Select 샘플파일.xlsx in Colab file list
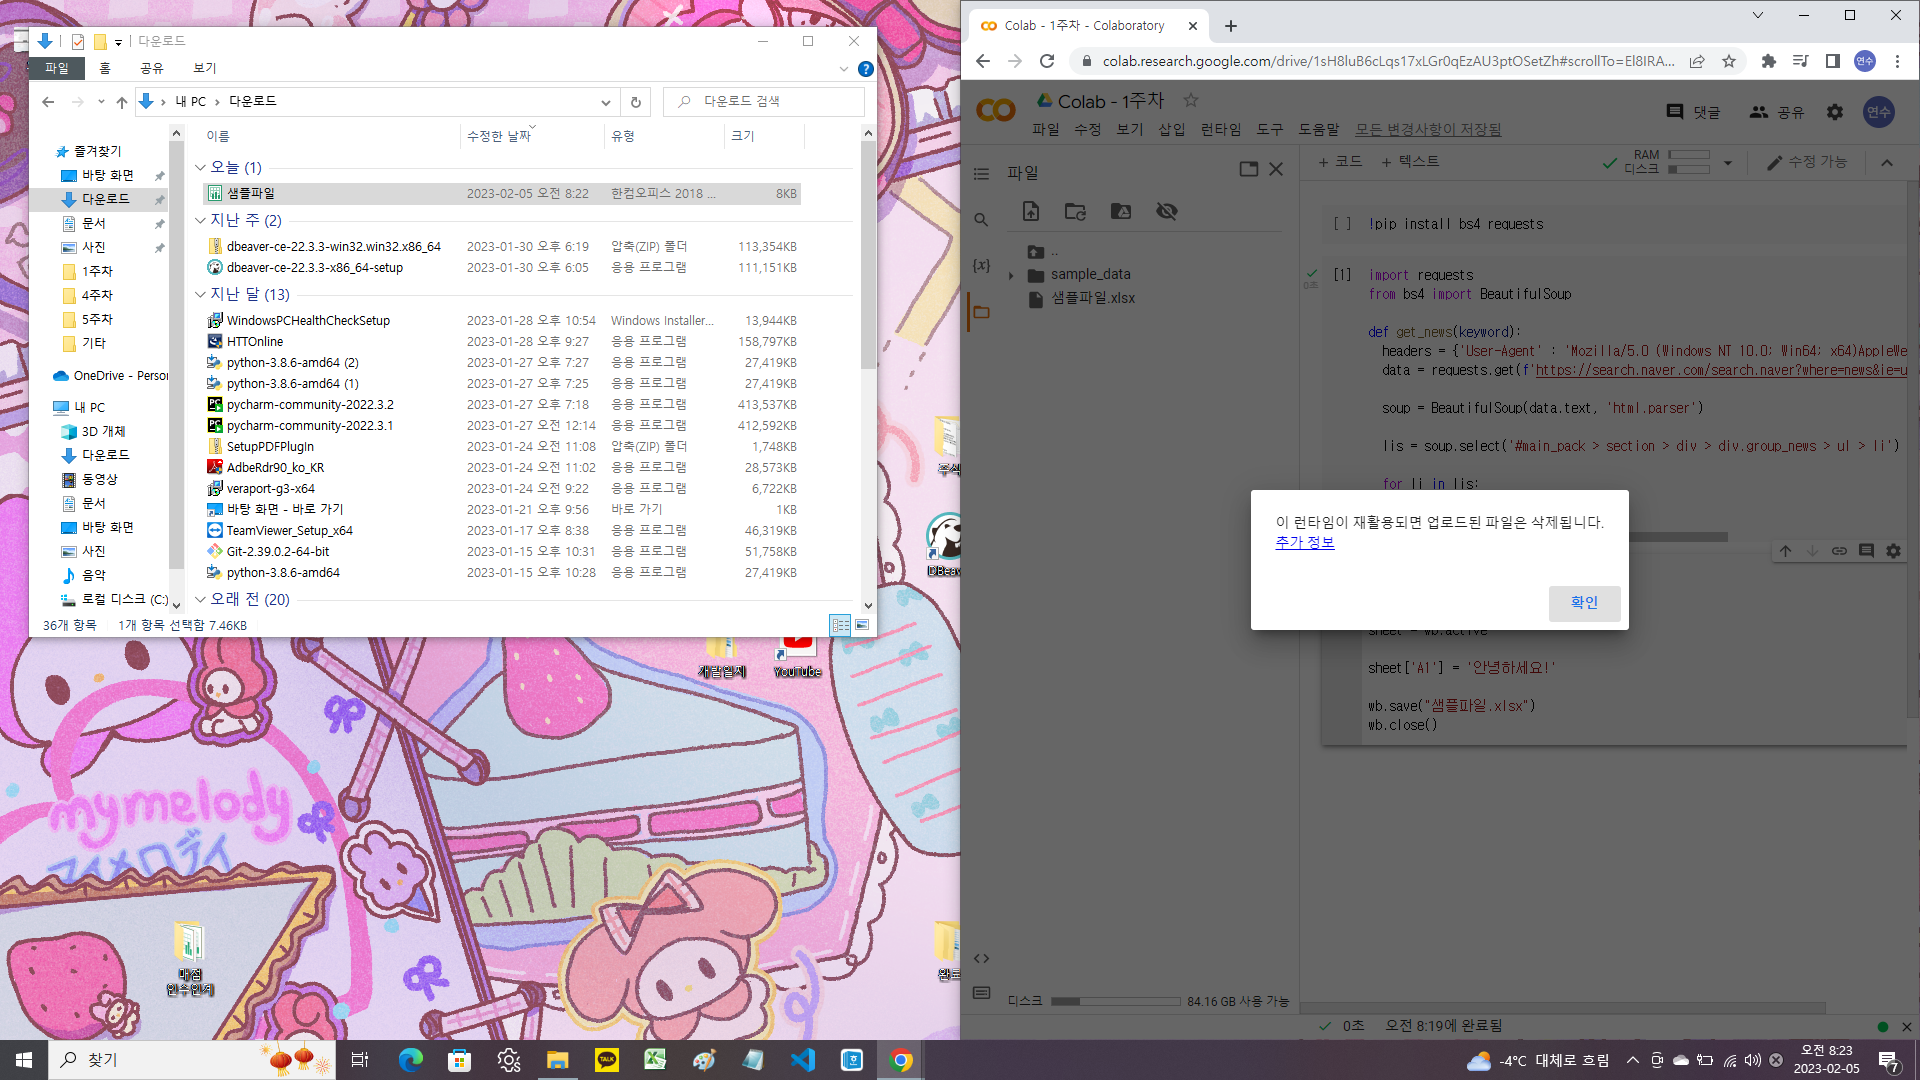The width and height of the screenshot is (1920, 1080). pyautogui.click(x=1092, y=298)
